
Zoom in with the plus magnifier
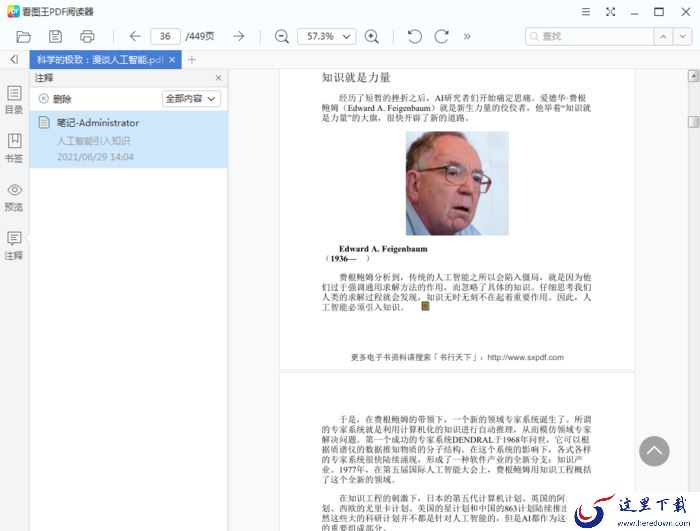[x=371, y=37]
